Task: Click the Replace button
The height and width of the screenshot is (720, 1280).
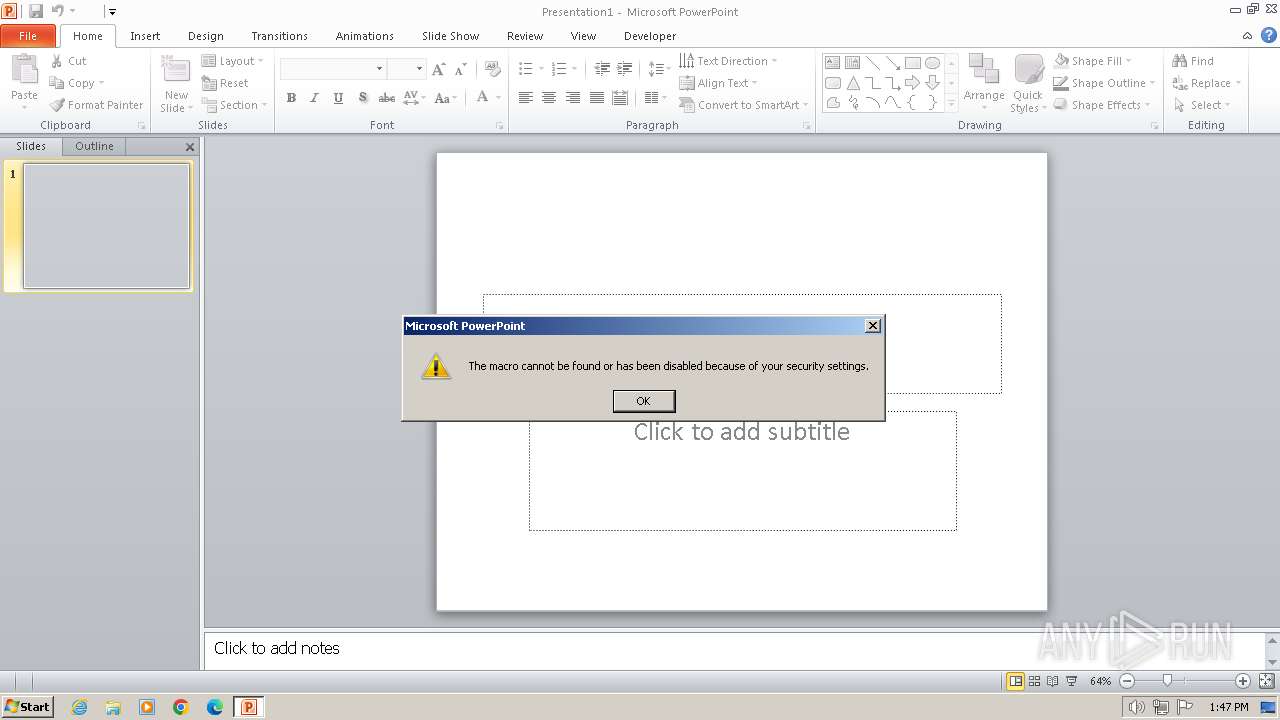Action: (1206, 83)
